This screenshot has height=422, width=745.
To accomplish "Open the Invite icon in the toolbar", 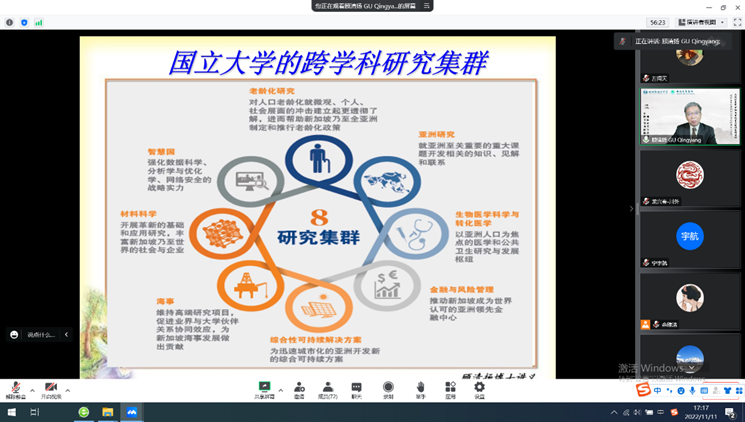I will point(299,387).
